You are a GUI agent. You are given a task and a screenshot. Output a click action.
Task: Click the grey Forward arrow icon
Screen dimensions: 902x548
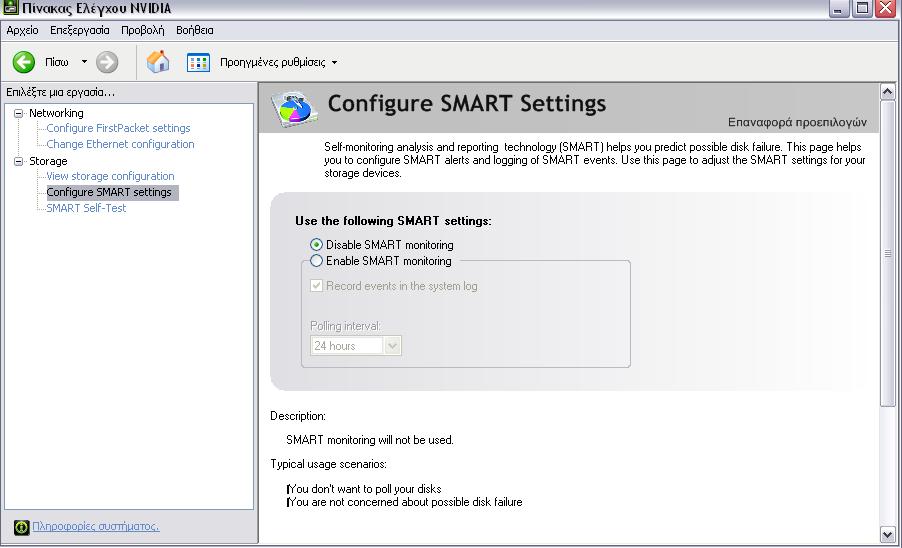[x=107, y=62]
